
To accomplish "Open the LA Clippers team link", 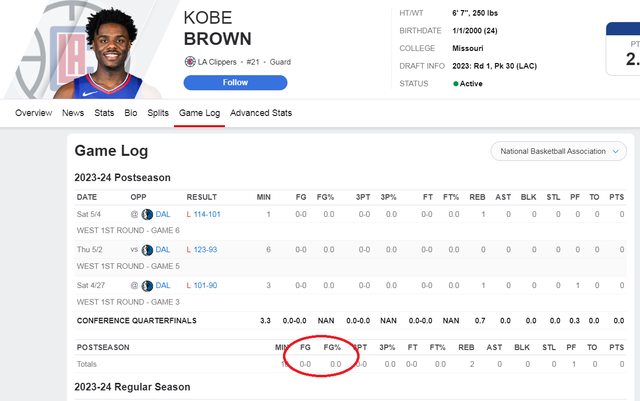I will [220, 62].
